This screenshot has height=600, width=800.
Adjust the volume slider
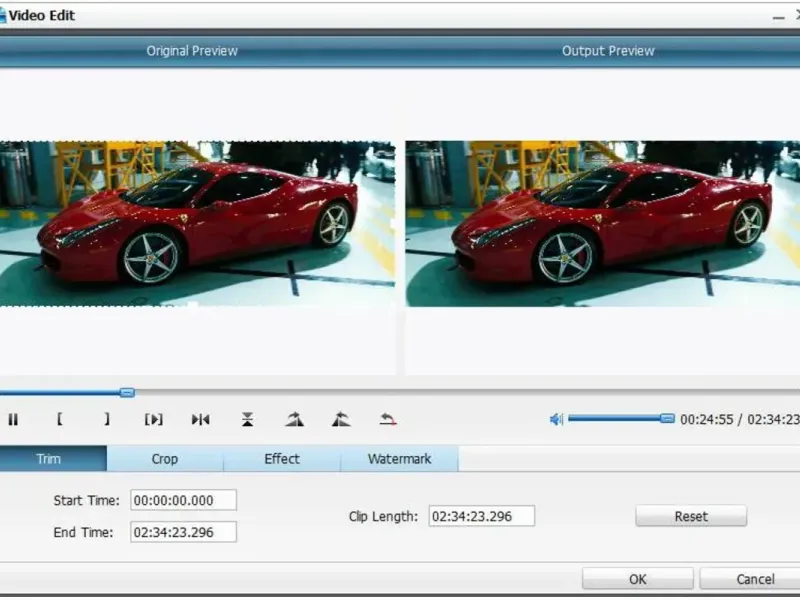click(x=667, y=419)
